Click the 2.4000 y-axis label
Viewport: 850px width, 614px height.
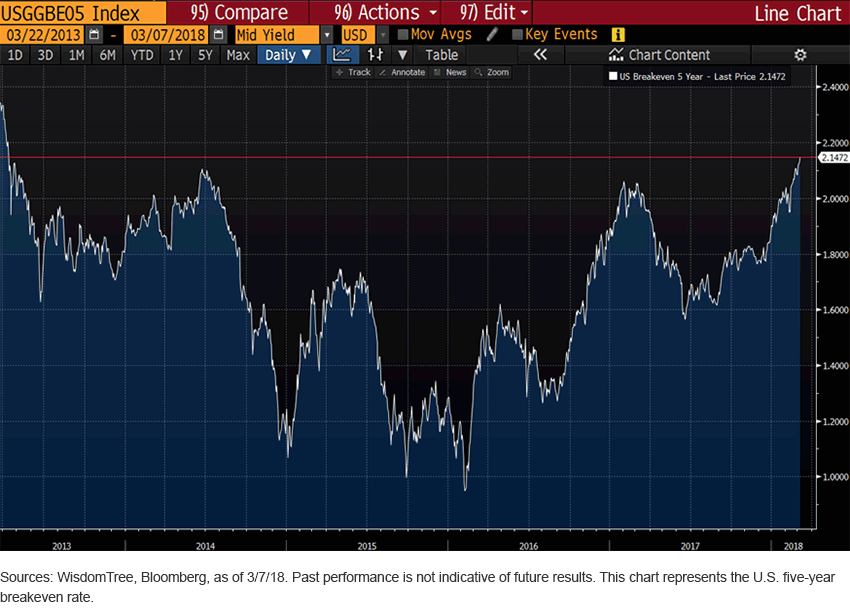coord(835,87)
